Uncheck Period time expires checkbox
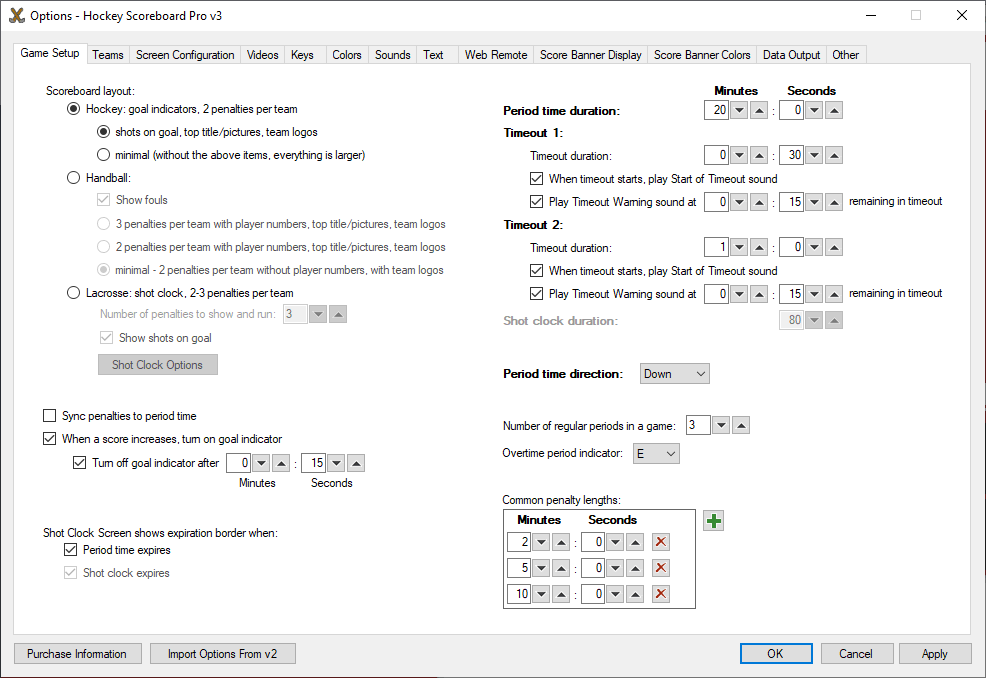This screenshot has height=678, width=986. click(70, 550)
